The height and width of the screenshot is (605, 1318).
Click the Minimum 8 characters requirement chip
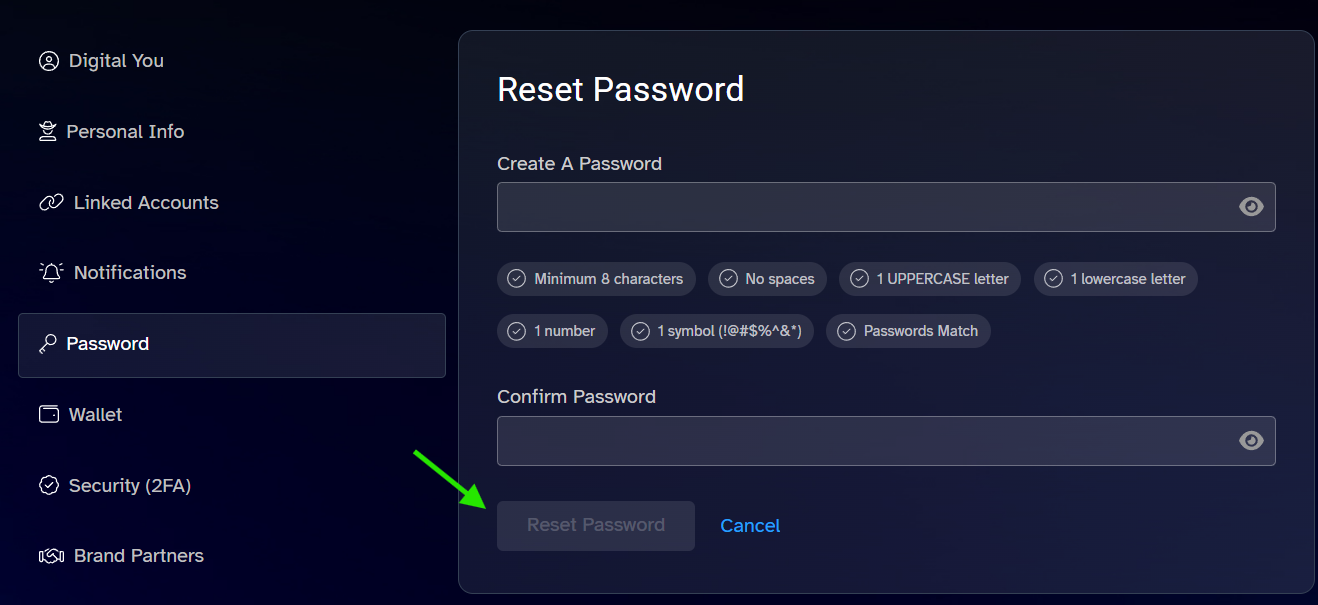pyautogui.click(x=596, y=279)
